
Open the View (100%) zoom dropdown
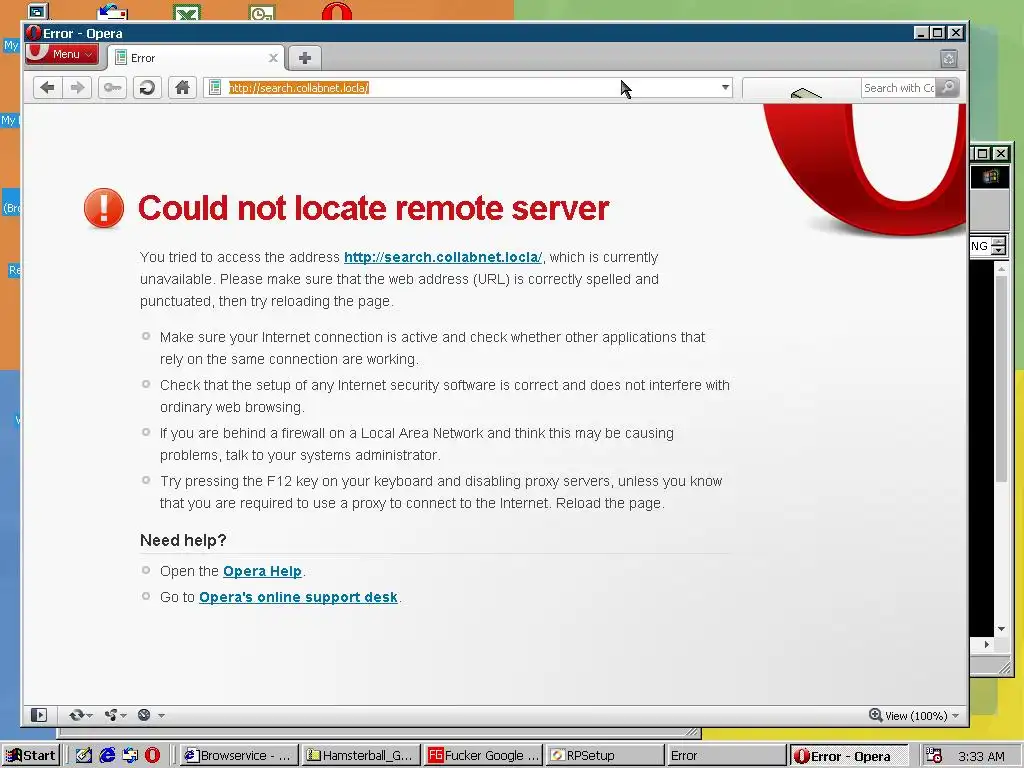click(921, 716)
